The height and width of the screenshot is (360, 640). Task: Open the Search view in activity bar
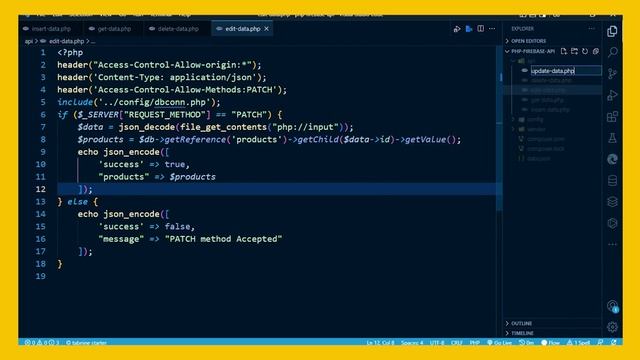coord(612,52)
